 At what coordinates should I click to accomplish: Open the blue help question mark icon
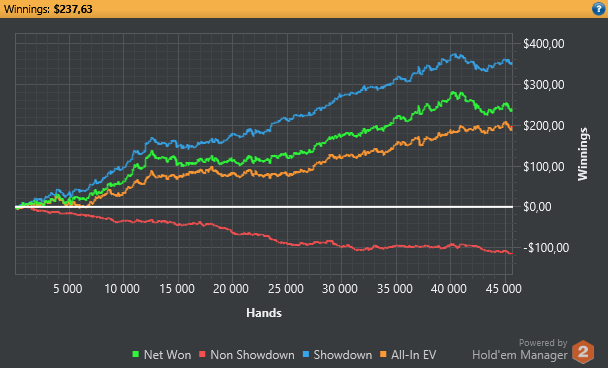[599, 9]
